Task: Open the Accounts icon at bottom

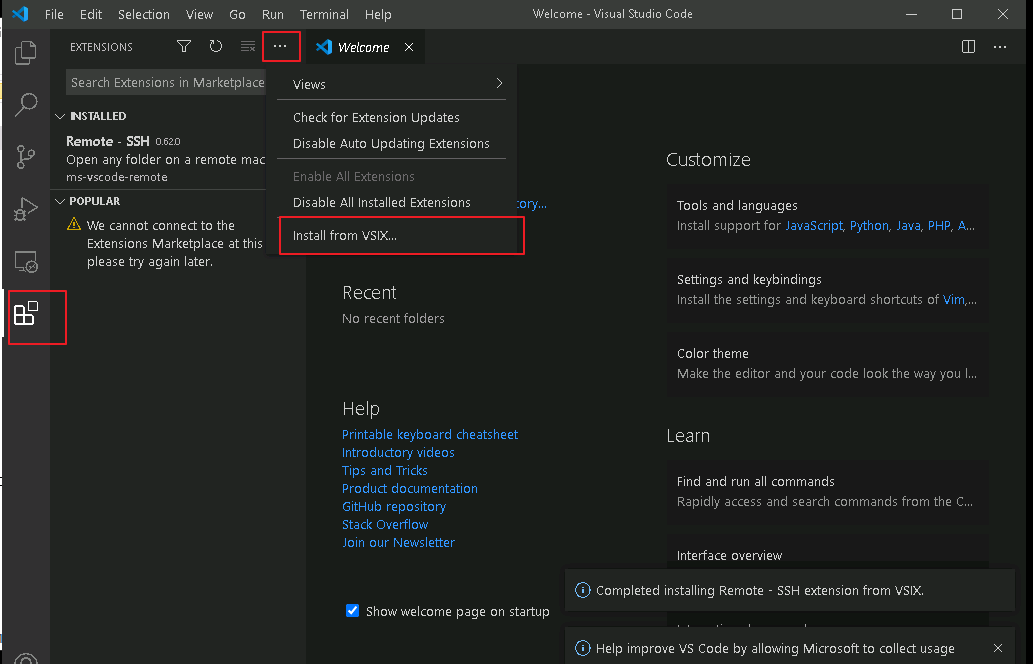Action: tap(26, 658)
